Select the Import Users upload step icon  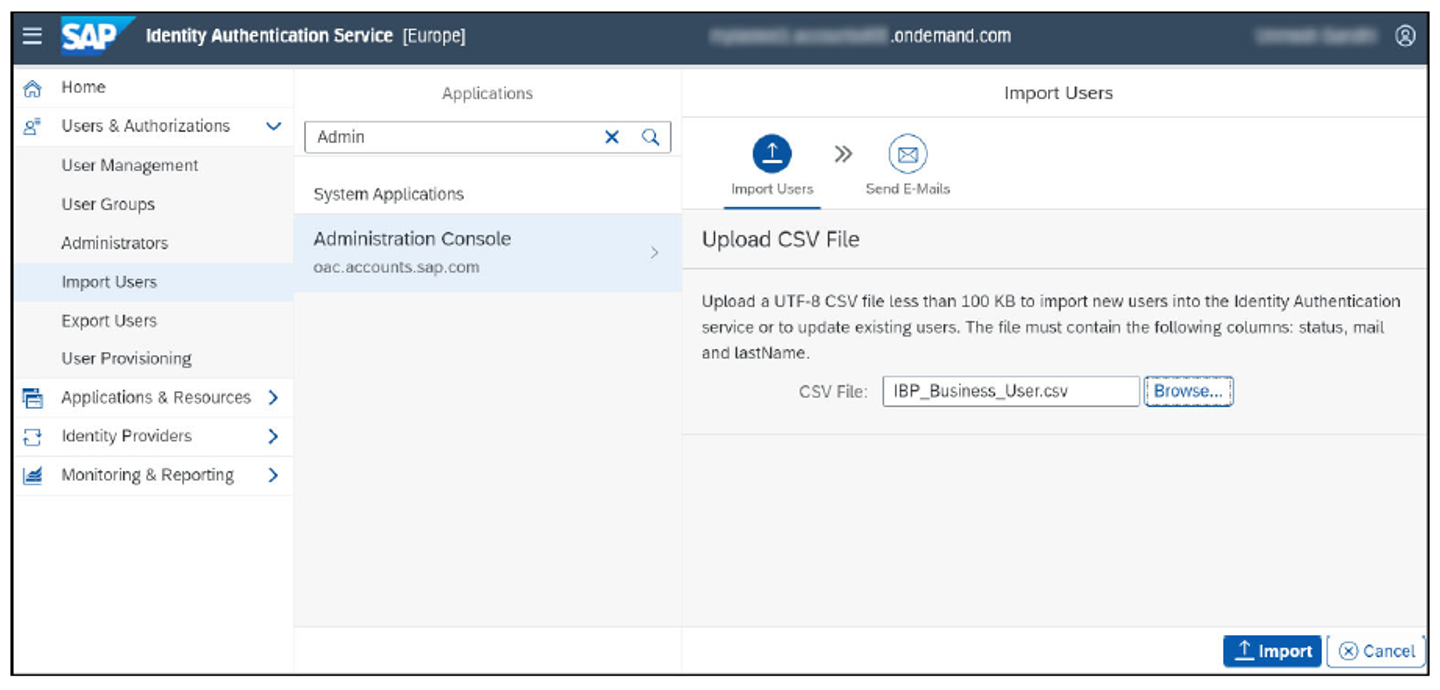tap(770, 152)
